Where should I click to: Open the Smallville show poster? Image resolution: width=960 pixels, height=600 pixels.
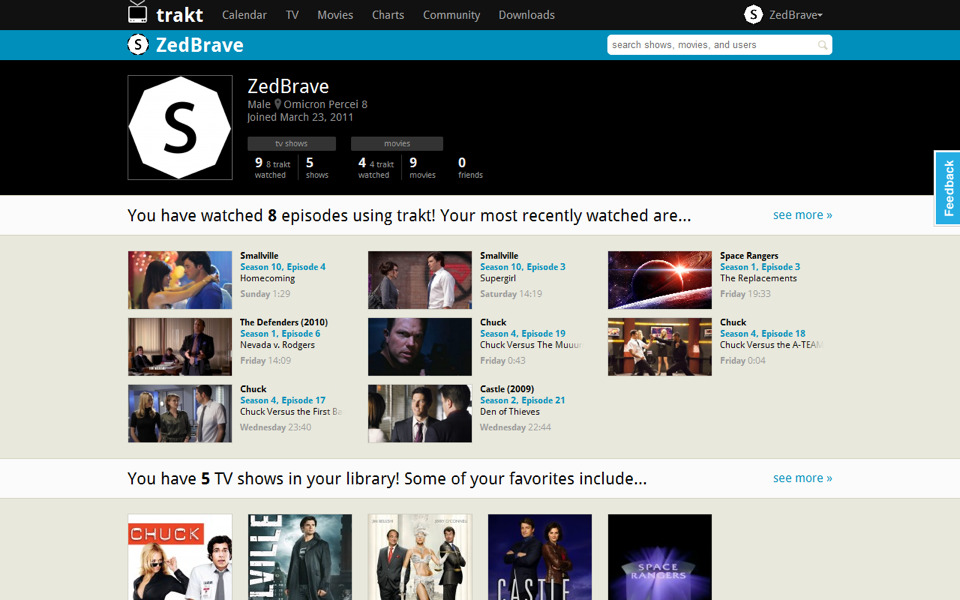[300, 557]
